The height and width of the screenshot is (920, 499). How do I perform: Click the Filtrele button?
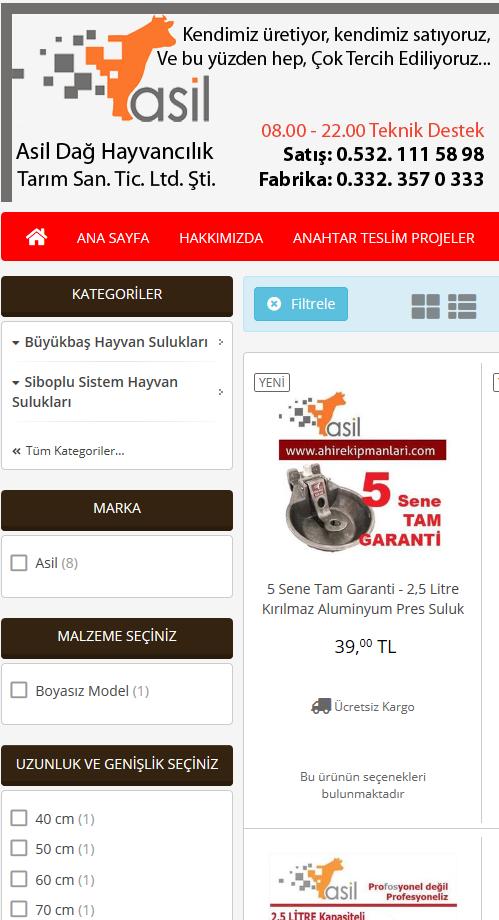click(x=301, y=304)
